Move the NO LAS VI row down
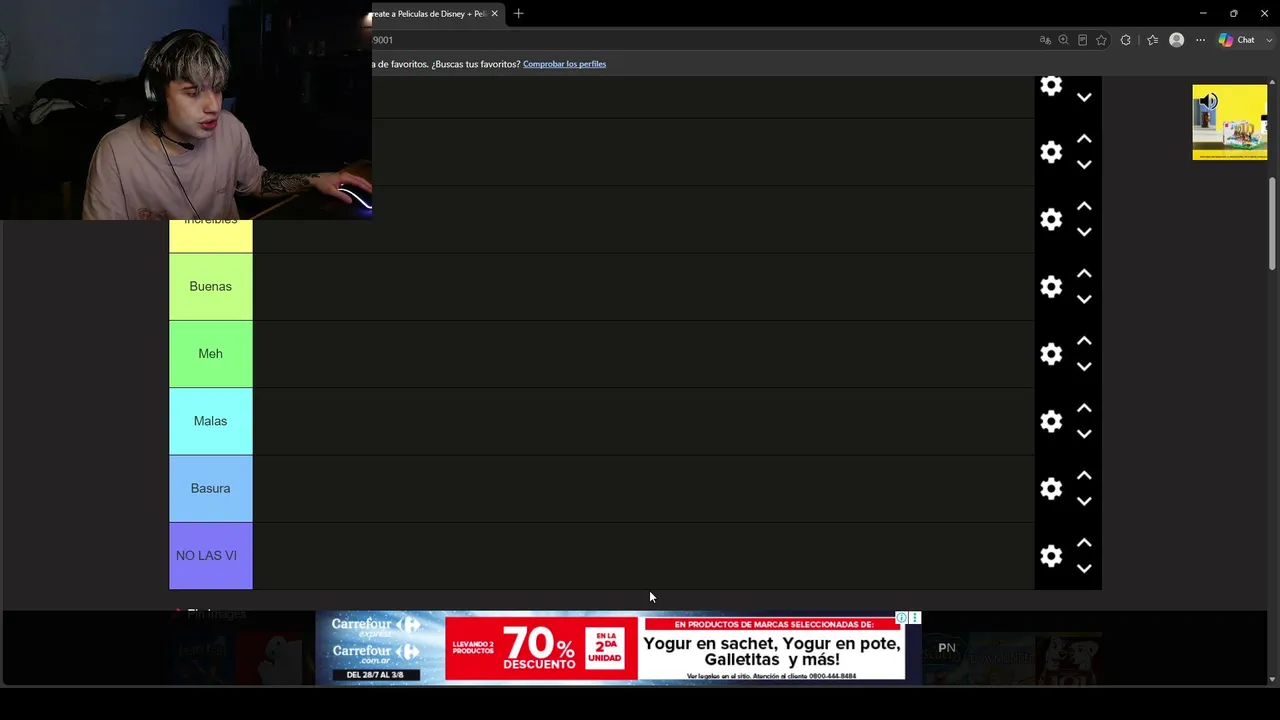The width and height of the screenshot is (1280, 720). 1084,569
